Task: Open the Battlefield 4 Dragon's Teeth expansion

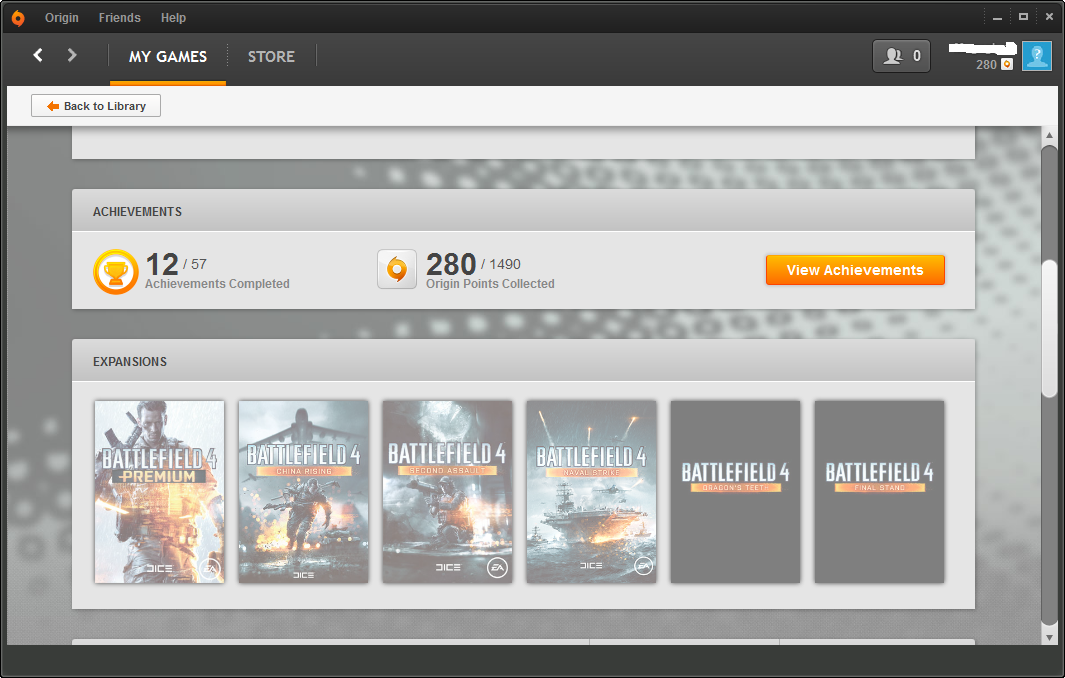Action: [735, 492]
